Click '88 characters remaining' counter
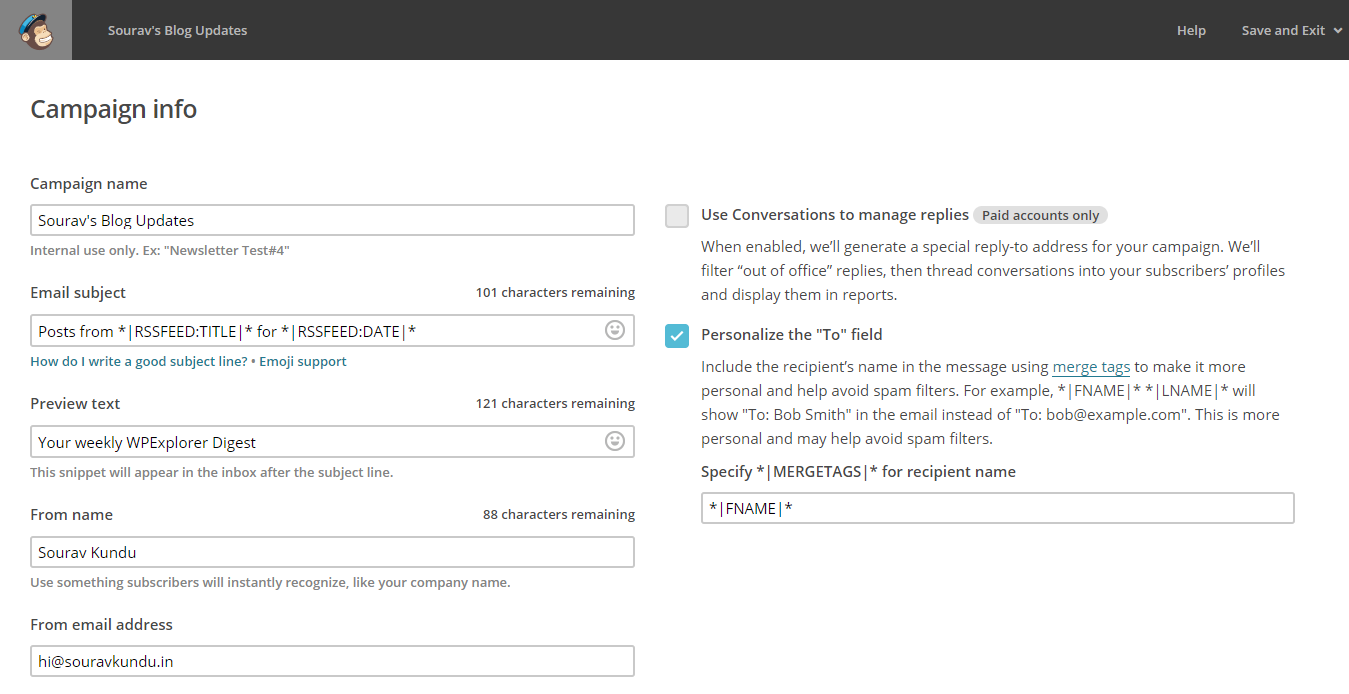This screenshot has width=1349, height=694. point(559,515)
